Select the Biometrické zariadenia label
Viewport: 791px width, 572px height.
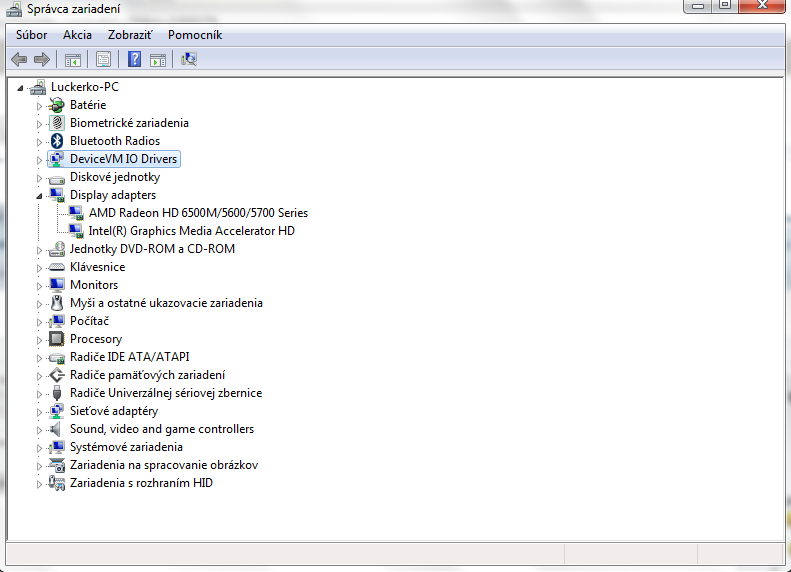coord(129,123)
